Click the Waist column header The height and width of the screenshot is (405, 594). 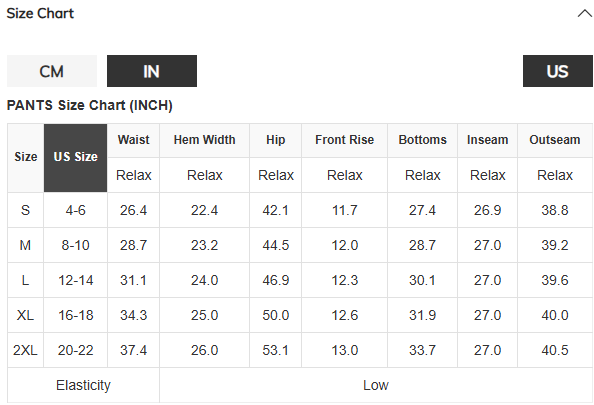click(133, 140)
